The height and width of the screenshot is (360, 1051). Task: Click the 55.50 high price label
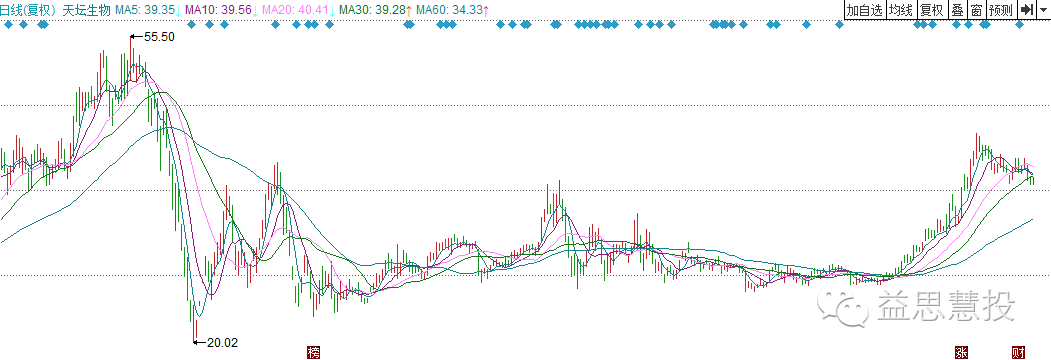(x=159, y=38)
